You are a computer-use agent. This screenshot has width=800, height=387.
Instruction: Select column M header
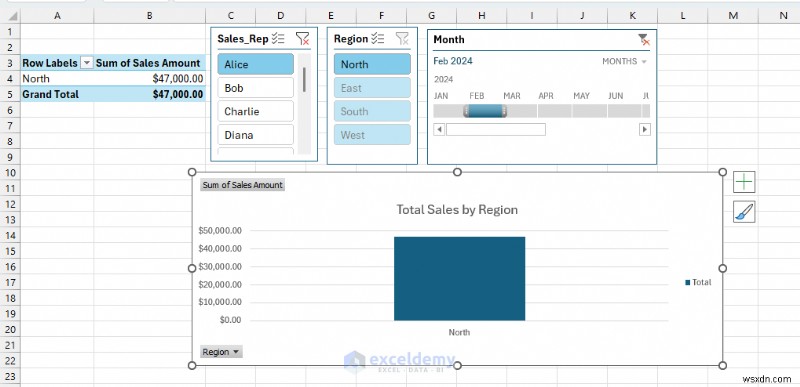click(x=733, y=16)
